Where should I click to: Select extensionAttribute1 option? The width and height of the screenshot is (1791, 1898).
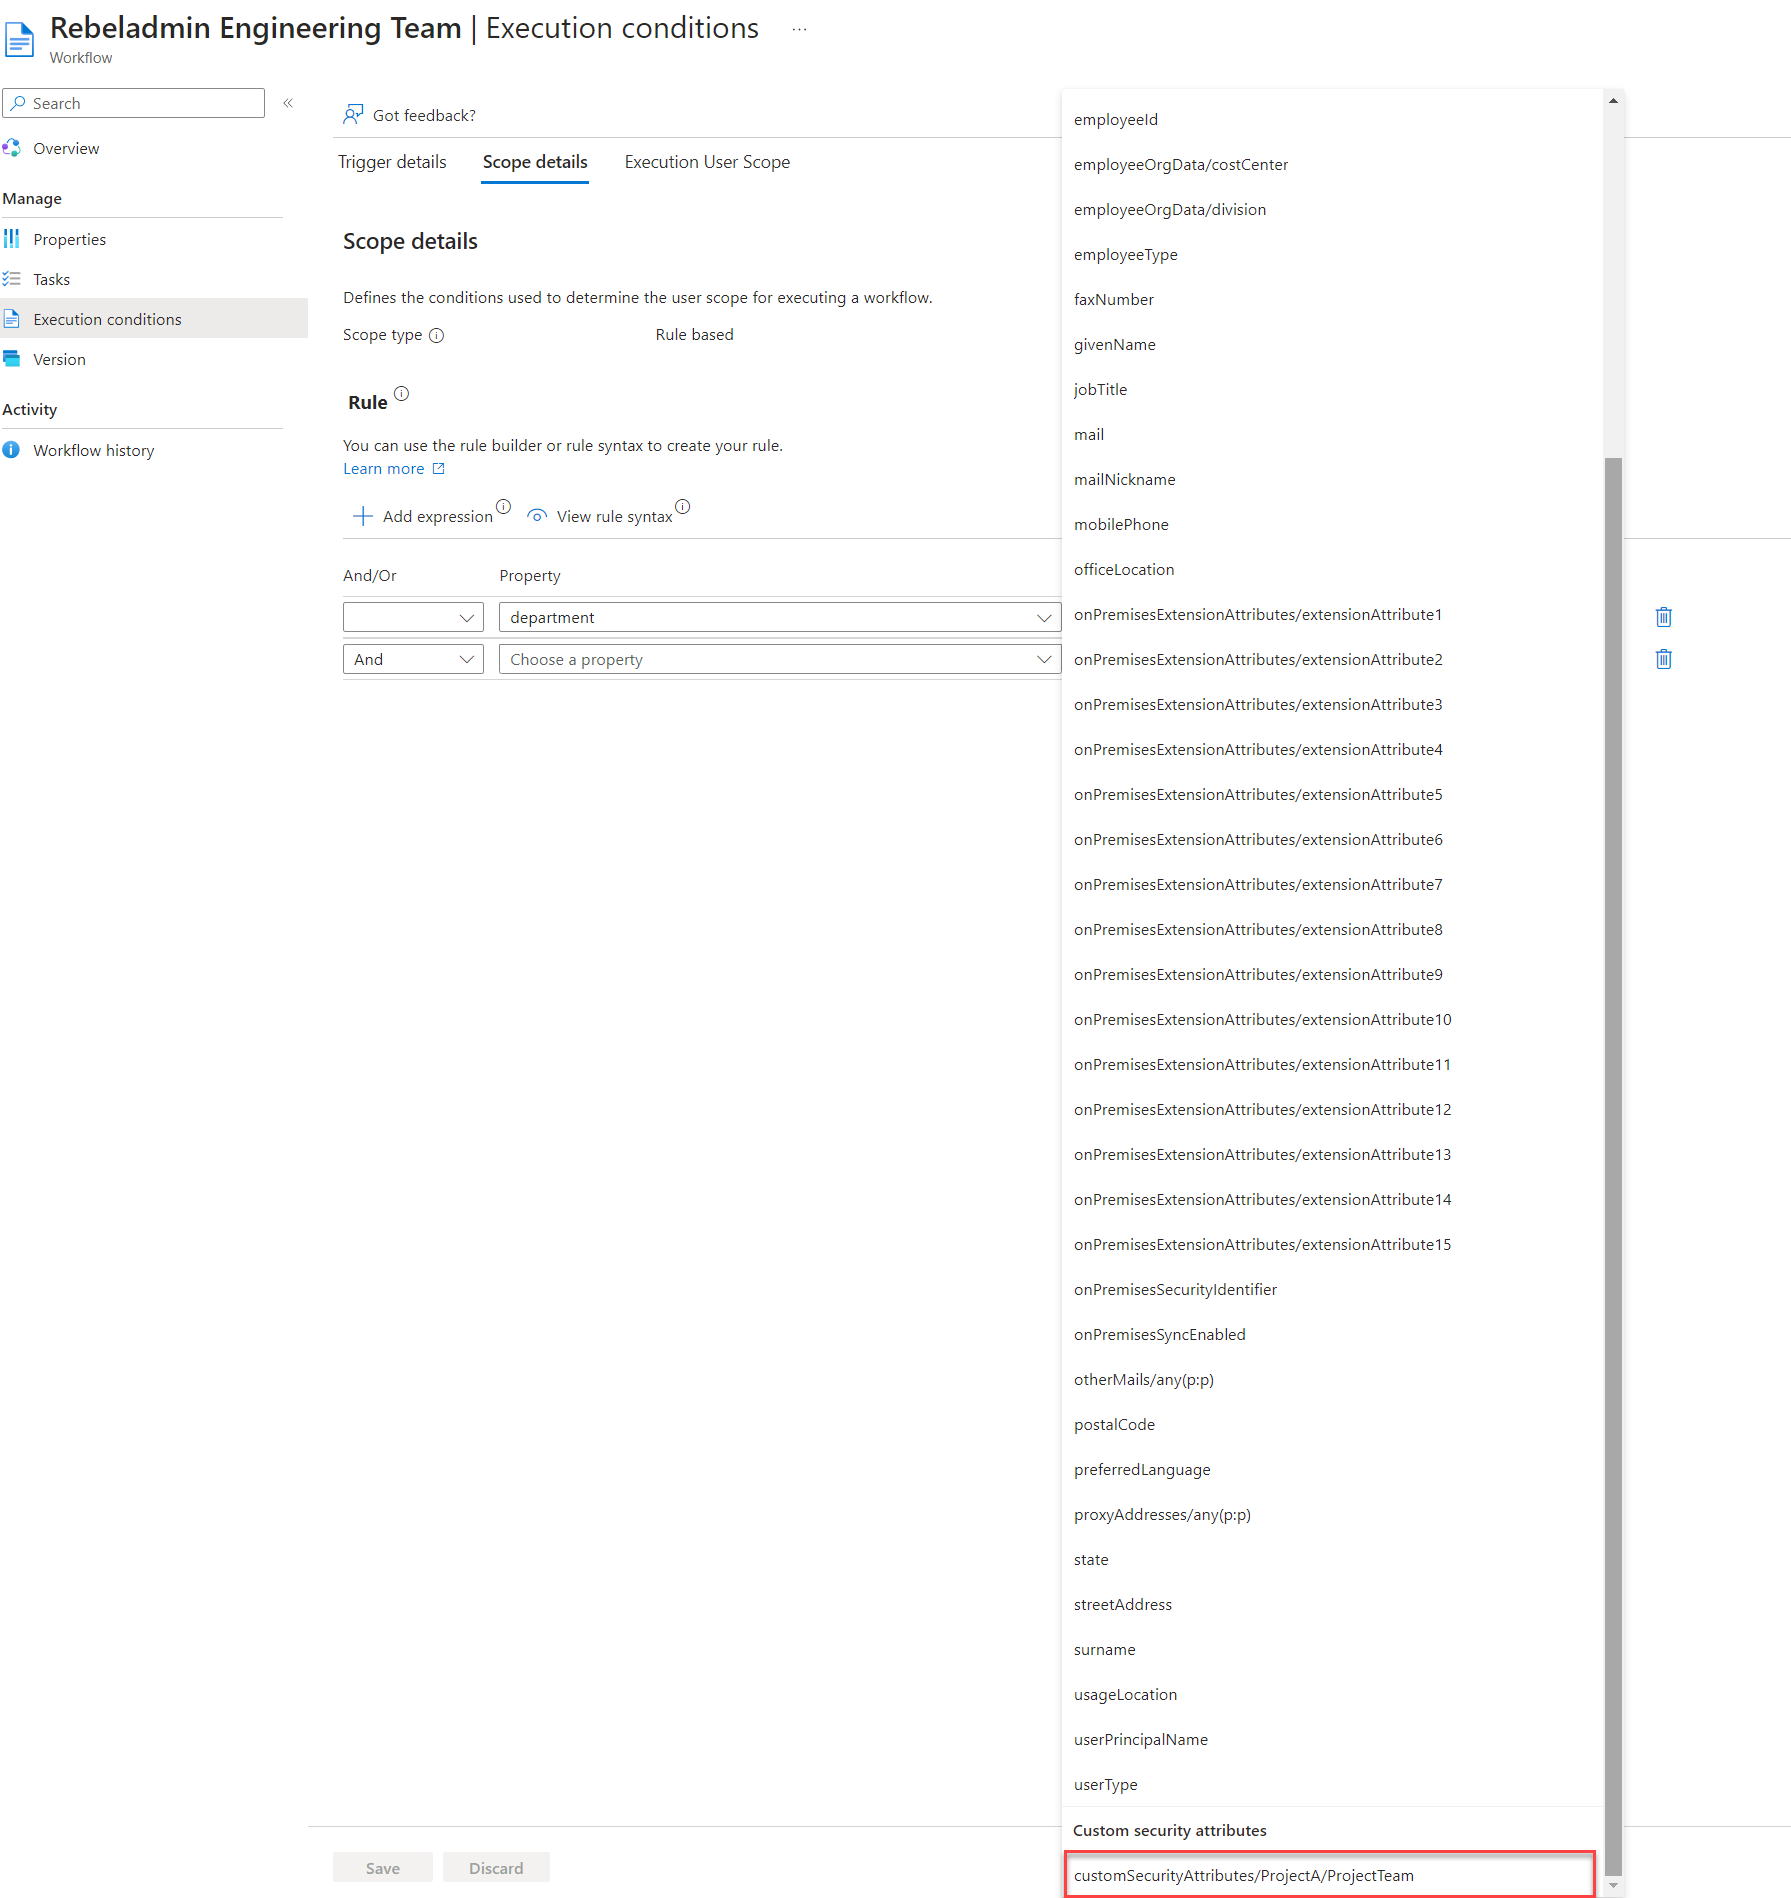pos(1332,614)
